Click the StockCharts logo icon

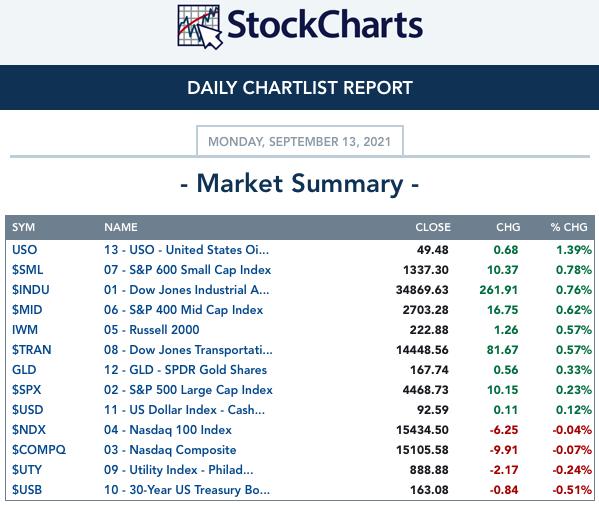200,26
